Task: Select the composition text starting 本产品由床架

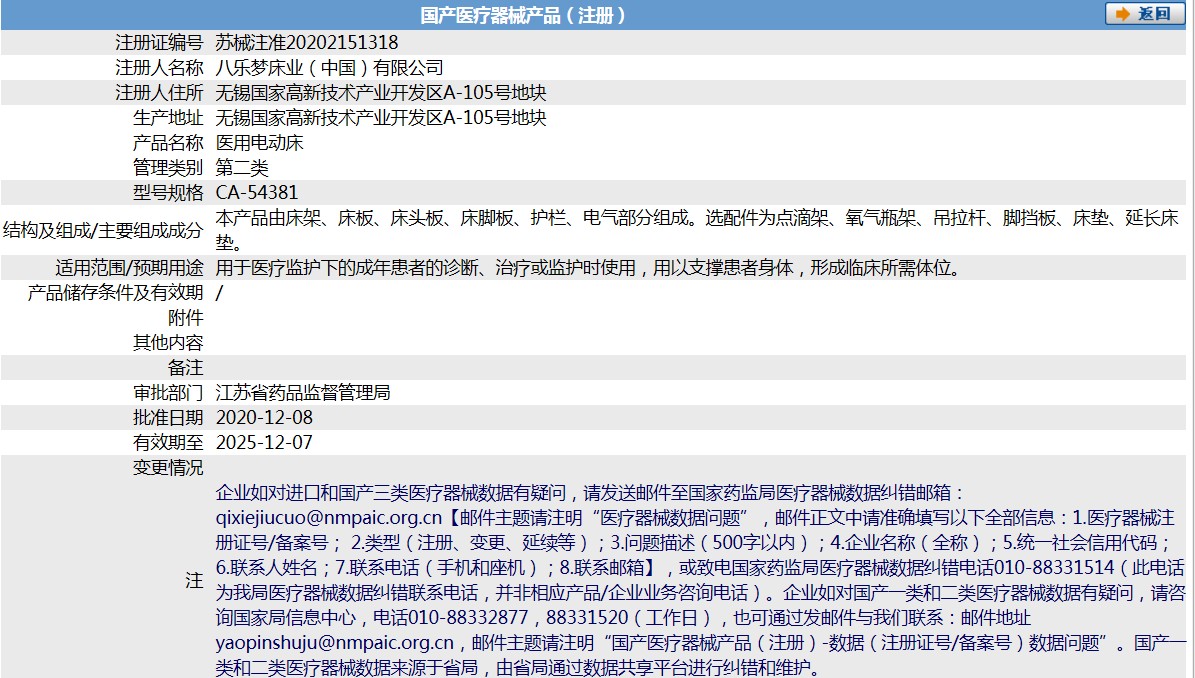Action: click(697, 230)
